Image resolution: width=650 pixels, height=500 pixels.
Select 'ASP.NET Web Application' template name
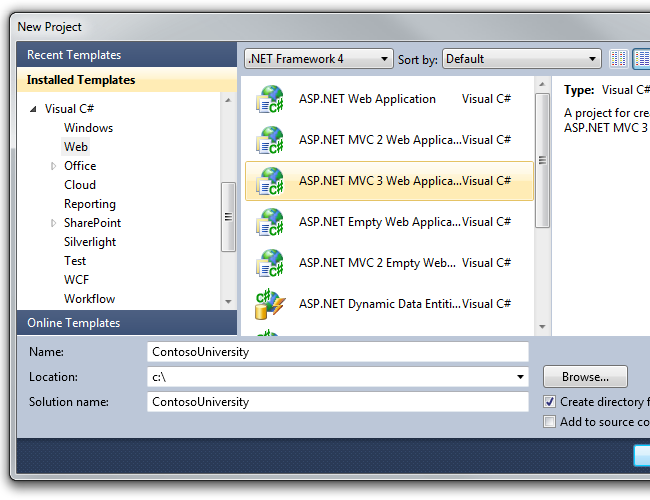[x=367, y=99]
